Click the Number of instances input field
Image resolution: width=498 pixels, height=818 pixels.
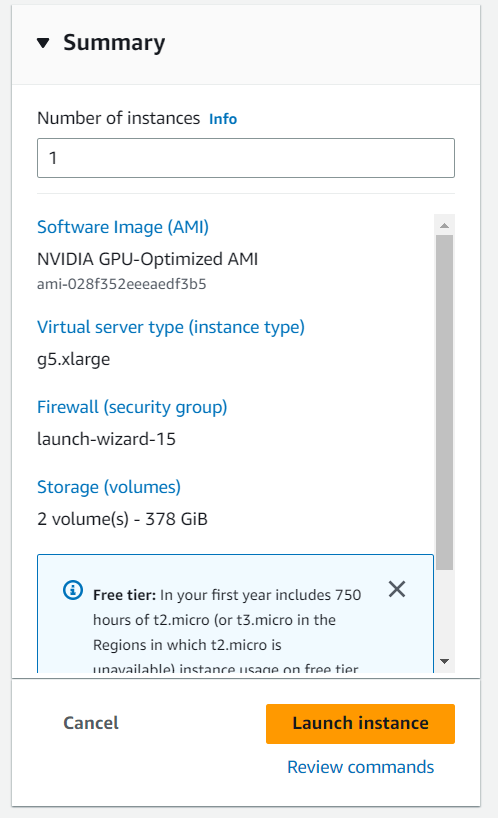click(246, 158)
